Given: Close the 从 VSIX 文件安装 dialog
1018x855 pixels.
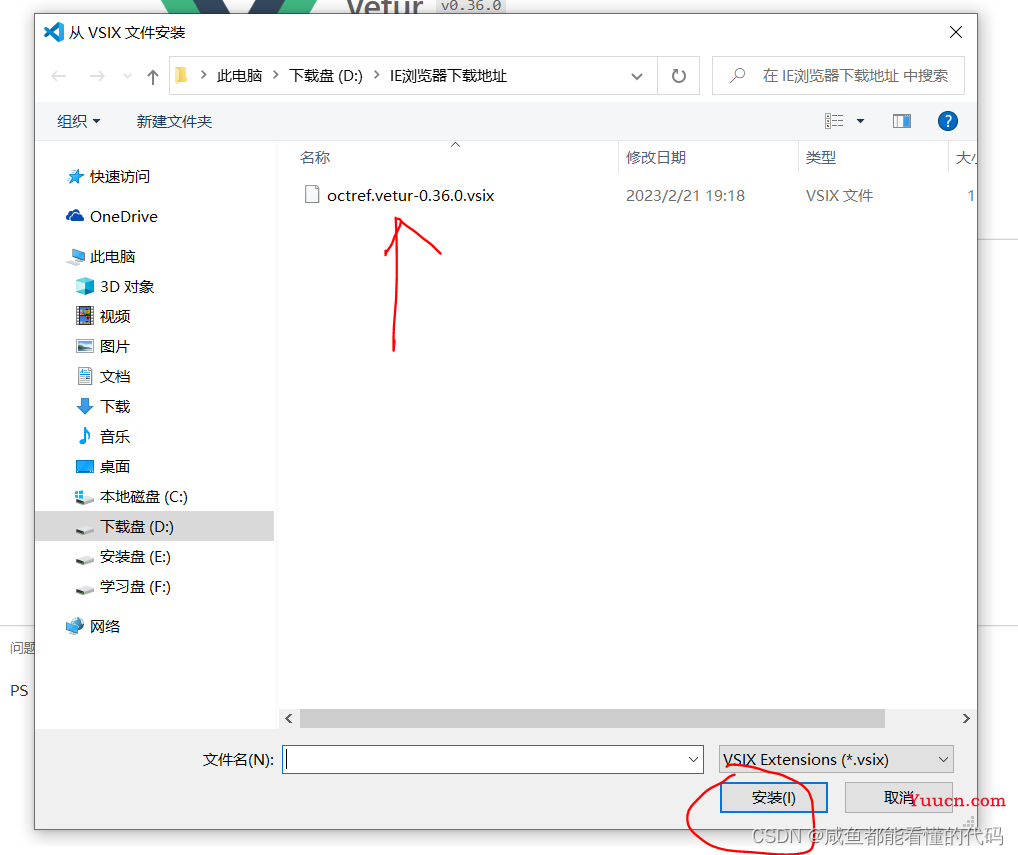Looking at the screenshot, I should (956, 32).
